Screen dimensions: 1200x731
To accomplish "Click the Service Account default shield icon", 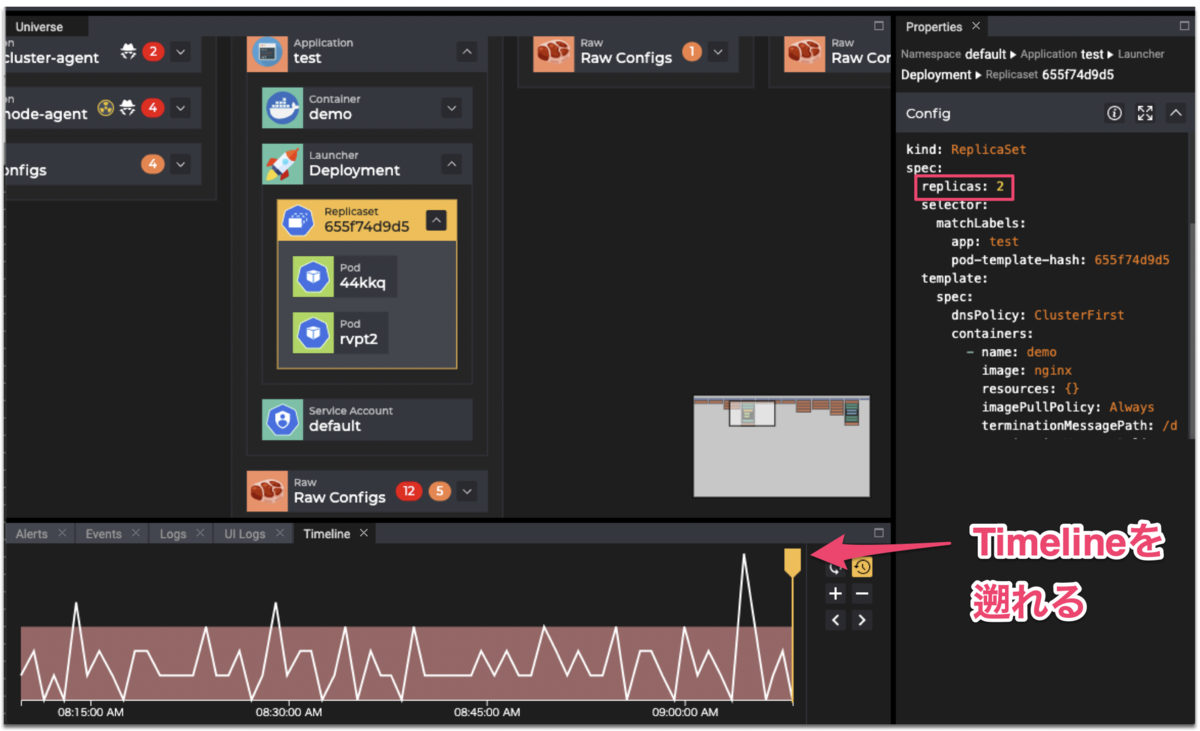I will (x=282, y=420).
